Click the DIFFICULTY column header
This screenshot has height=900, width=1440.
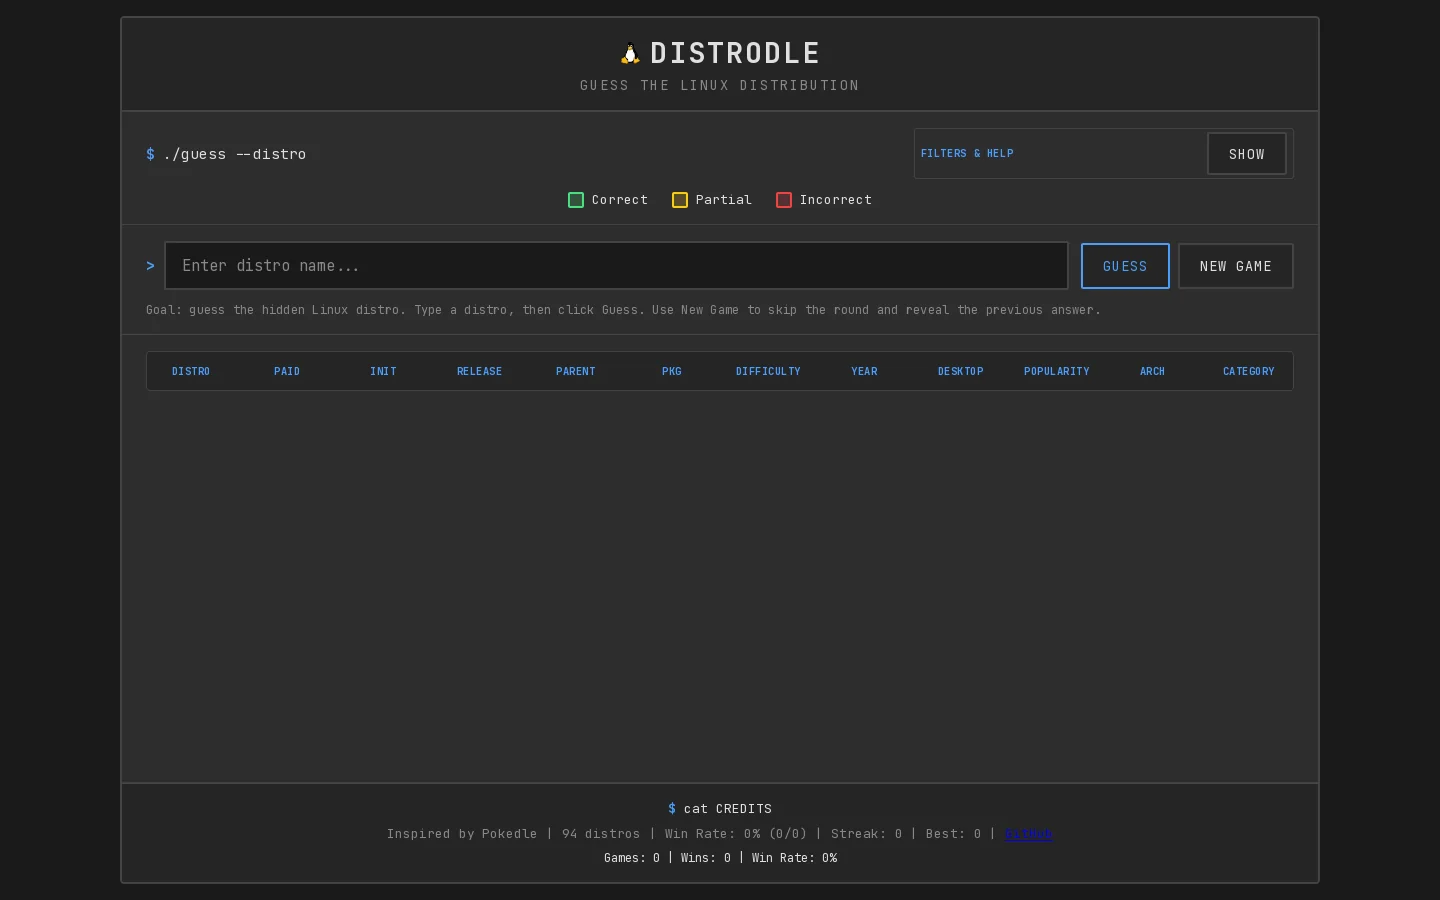click(x=768, y=371)
